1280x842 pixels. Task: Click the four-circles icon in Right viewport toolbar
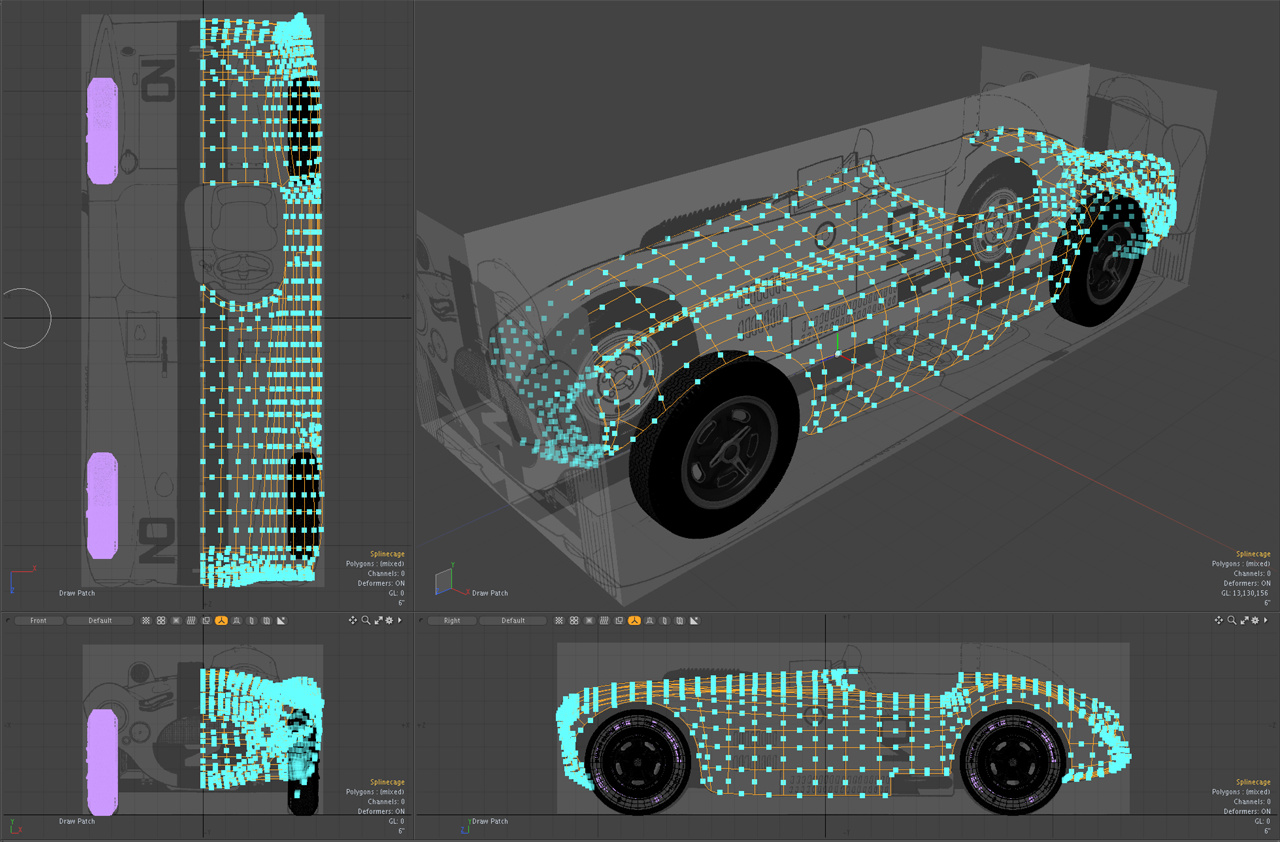pos(574,621)
